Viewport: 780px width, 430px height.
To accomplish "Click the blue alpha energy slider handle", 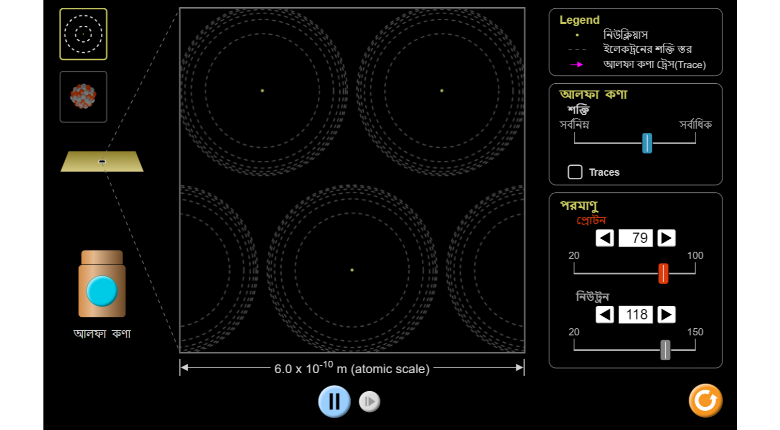I will pyautogui.click(x=647, y=143).
